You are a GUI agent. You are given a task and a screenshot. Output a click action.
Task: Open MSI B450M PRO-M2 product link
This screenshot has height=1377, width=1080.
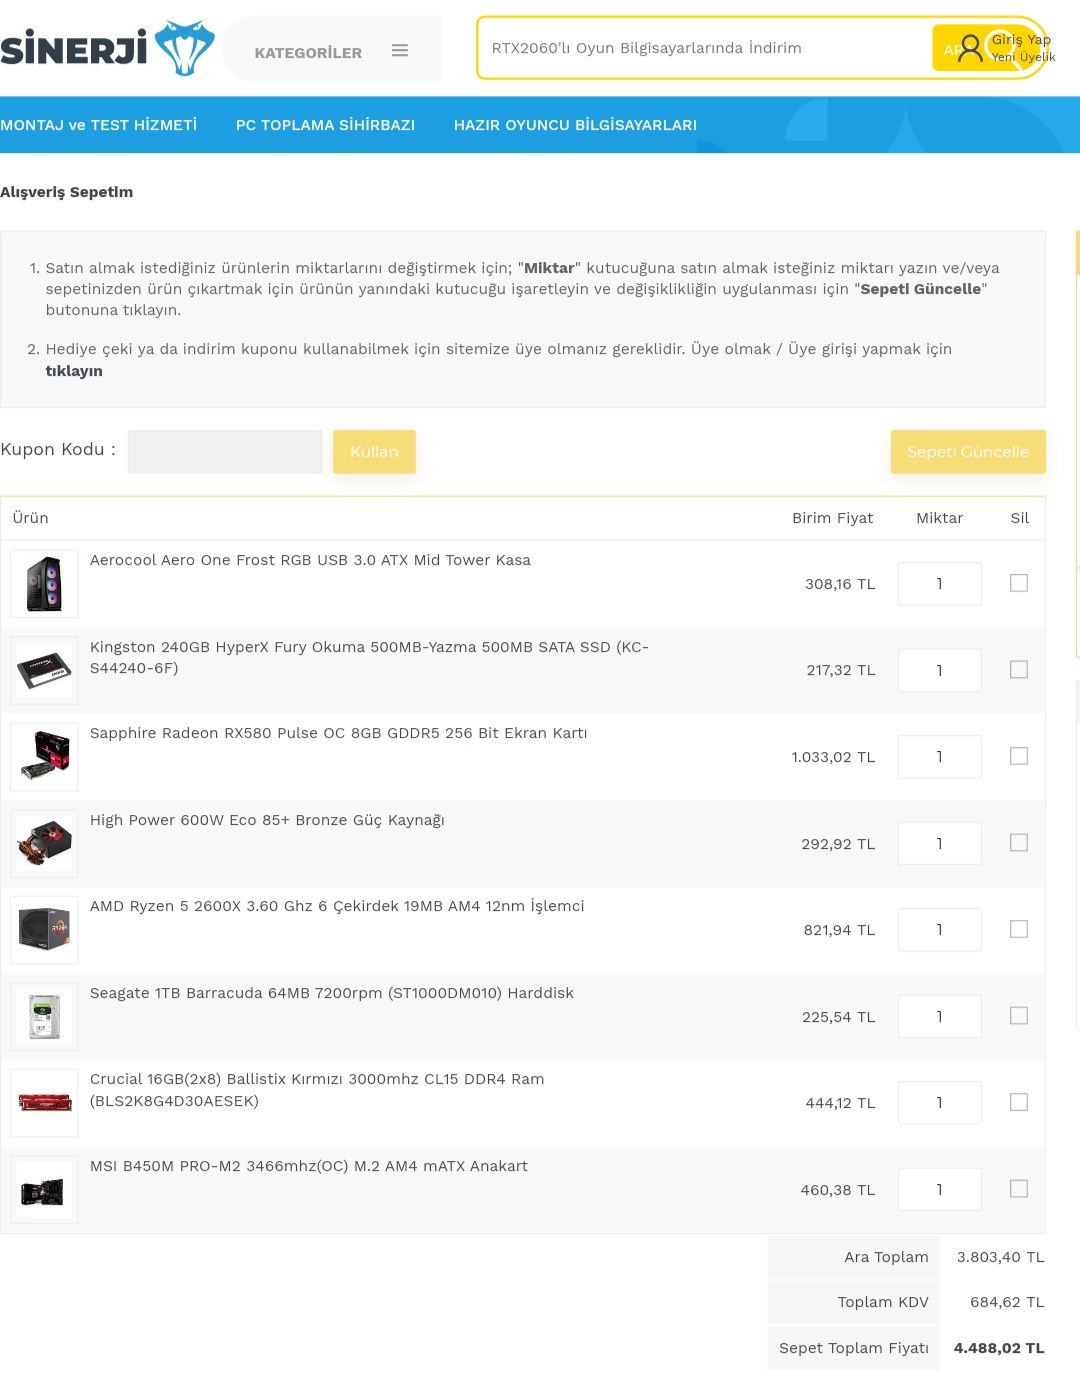tap(309, 1166)
